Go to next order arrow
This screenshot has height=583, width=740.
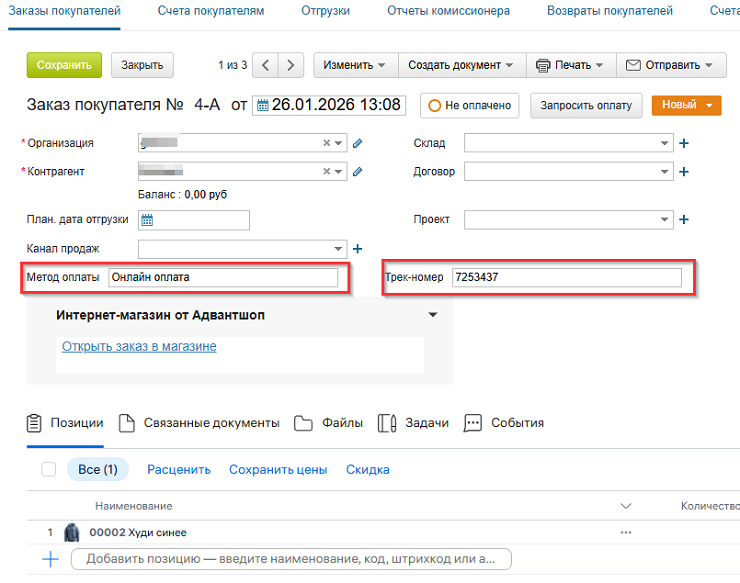tap(290, 65)
